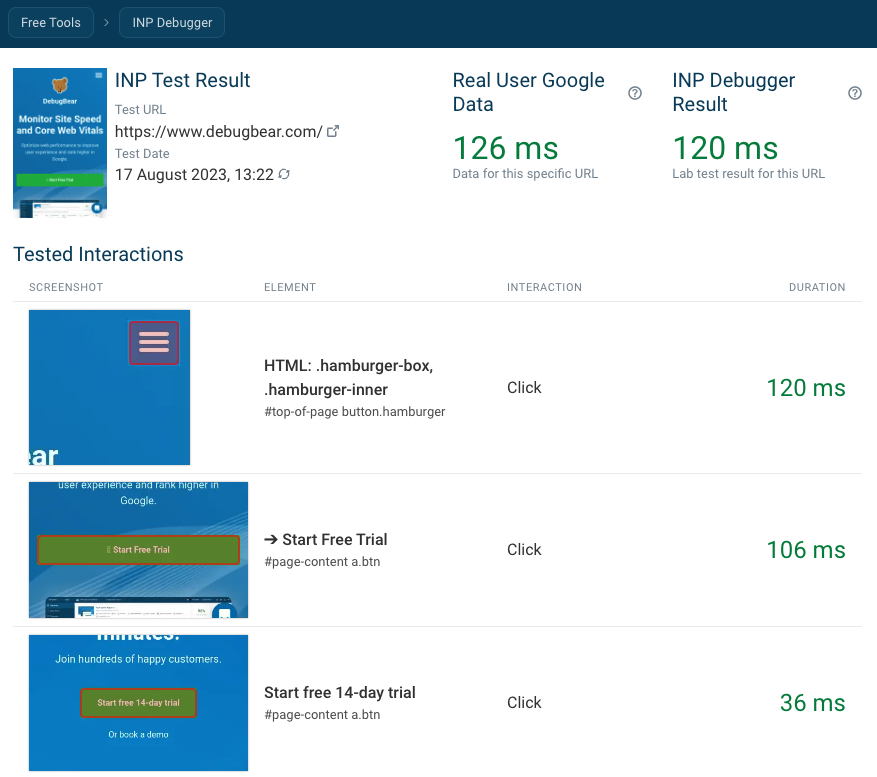Select the Start Free Trial element title
The width and height of the screenshot is (877, 777).
coord(325,540)
